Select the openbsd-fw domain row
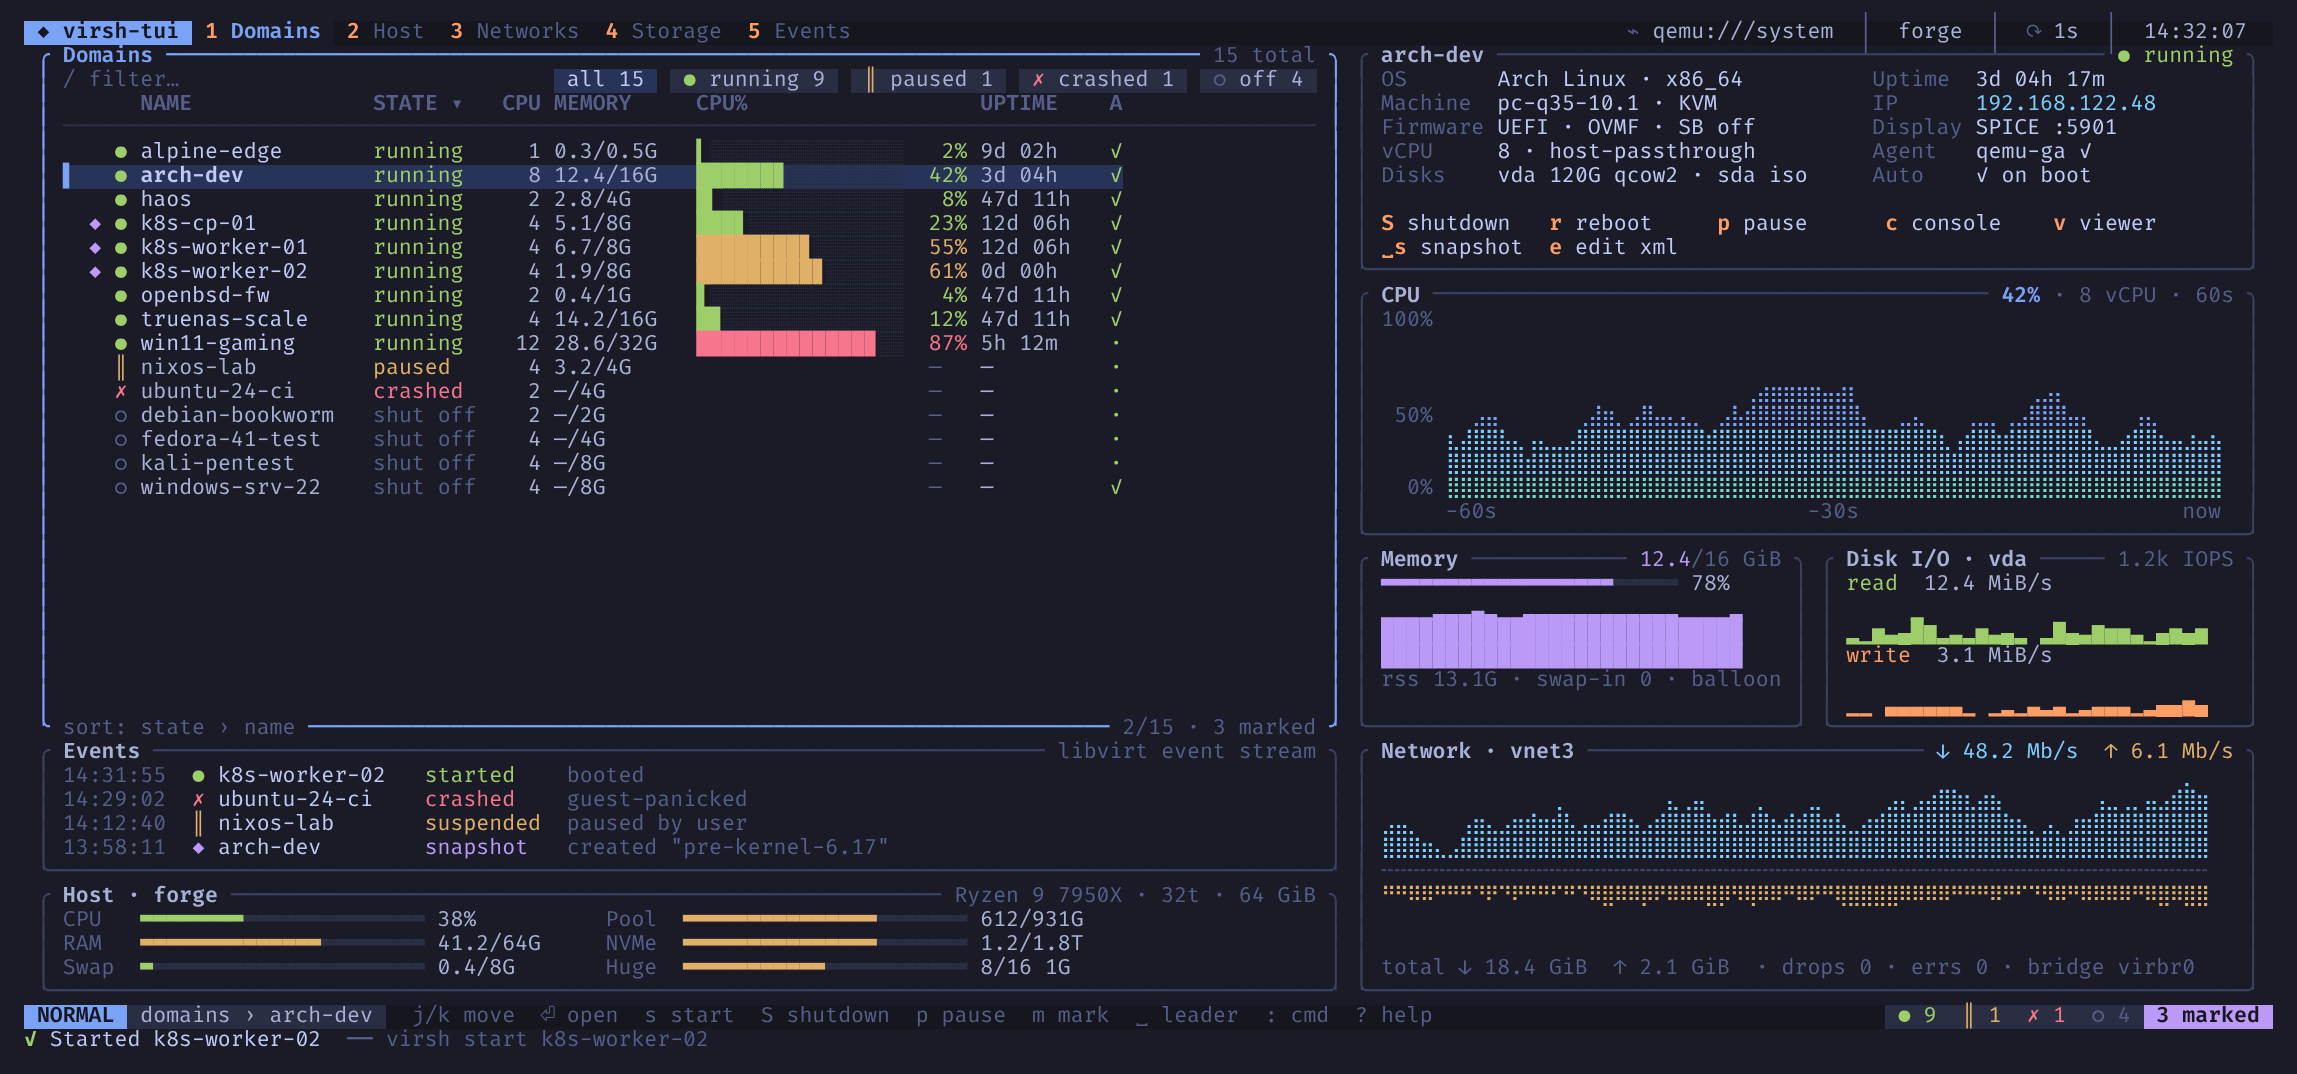2297x1074 pixels. pyautogui.click(x=592, y=295)
